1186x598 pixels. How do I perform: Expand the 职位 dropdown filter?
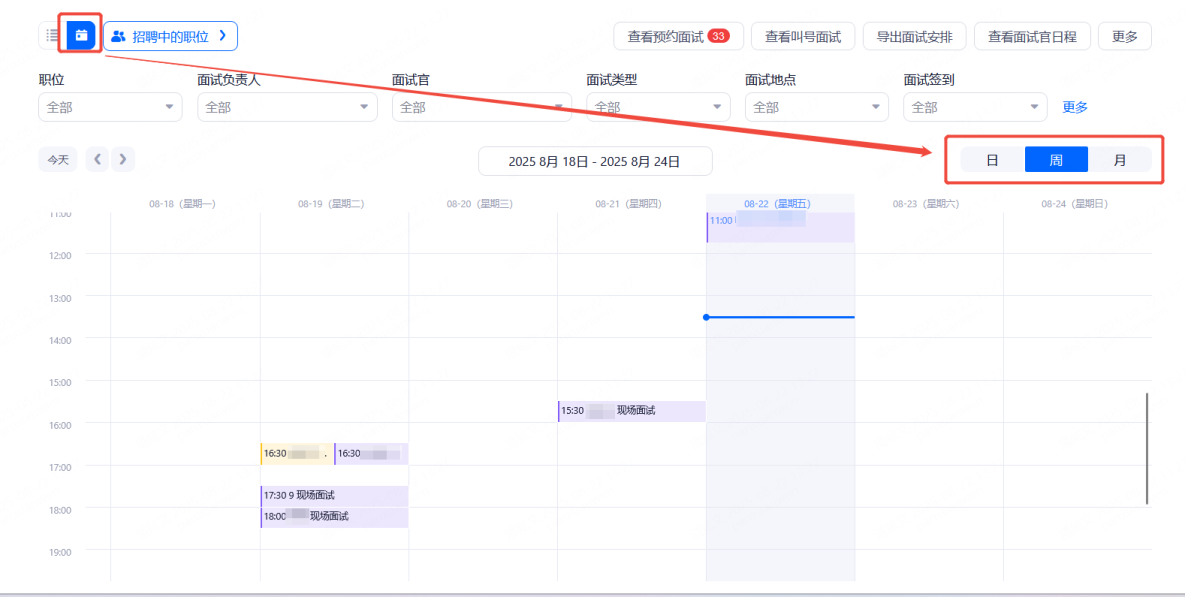(x=110, y=107)
